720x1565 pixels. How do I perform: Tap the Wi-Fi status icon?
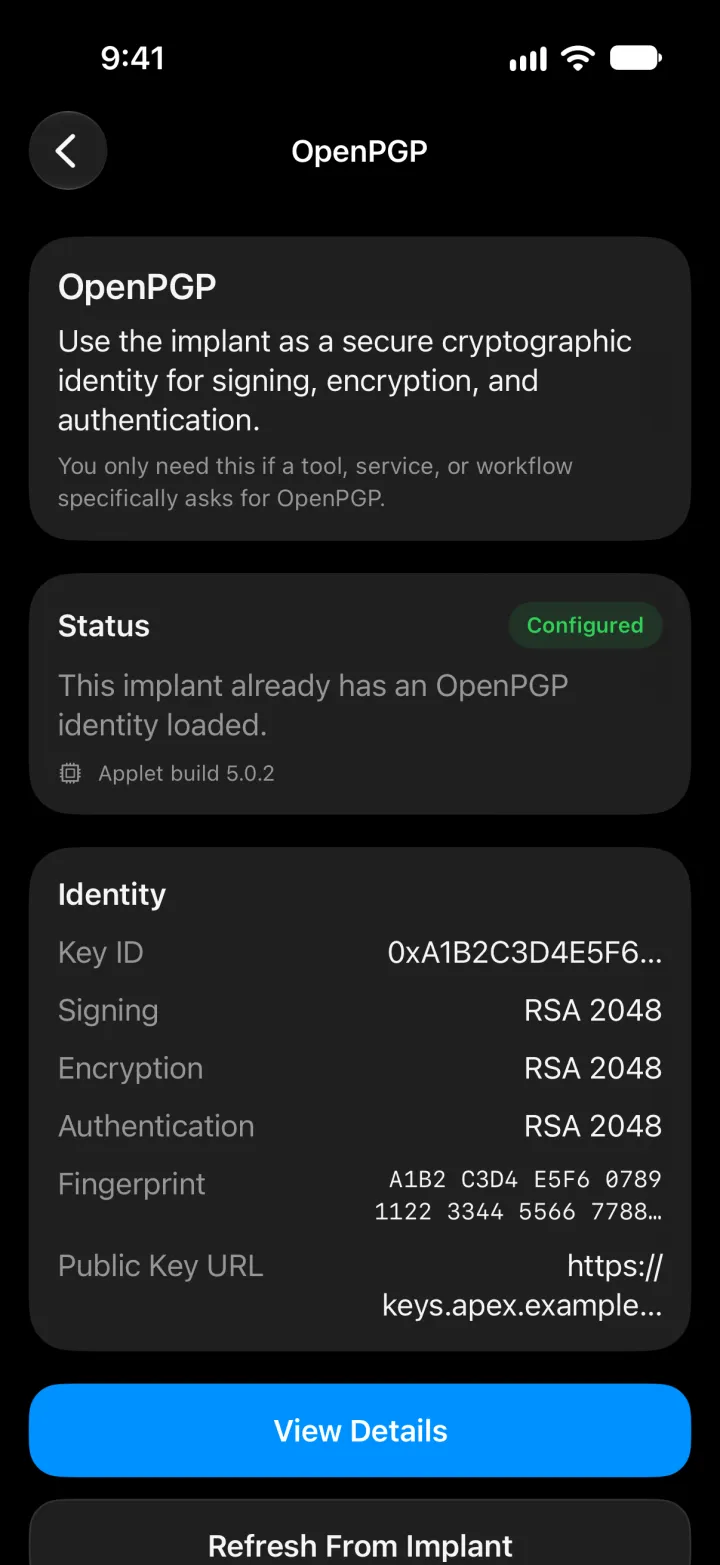578,58
